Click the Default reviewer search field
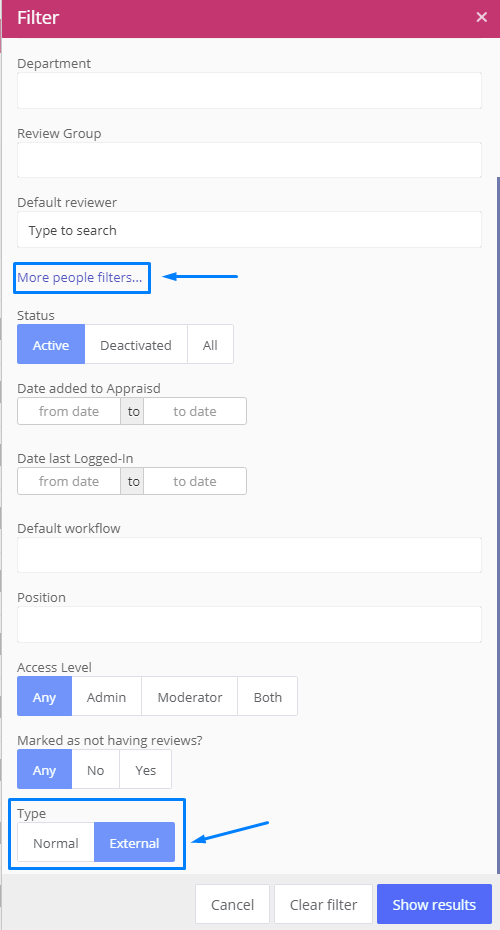 249,230
